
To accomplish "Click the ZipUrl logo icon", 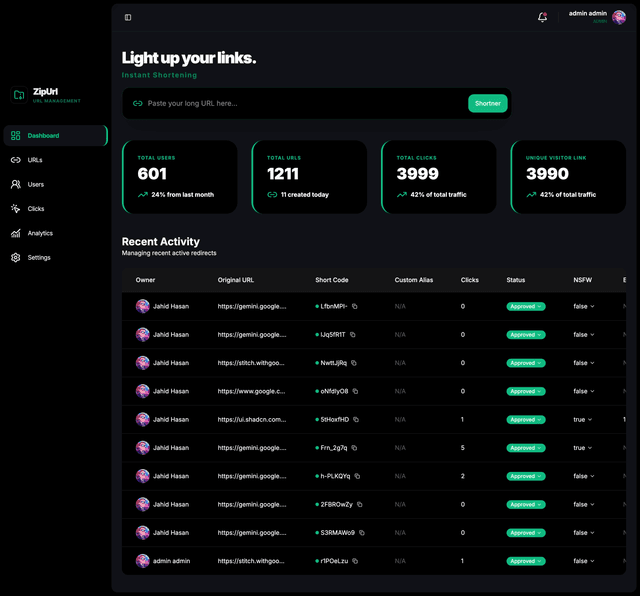I will (19, 95).
